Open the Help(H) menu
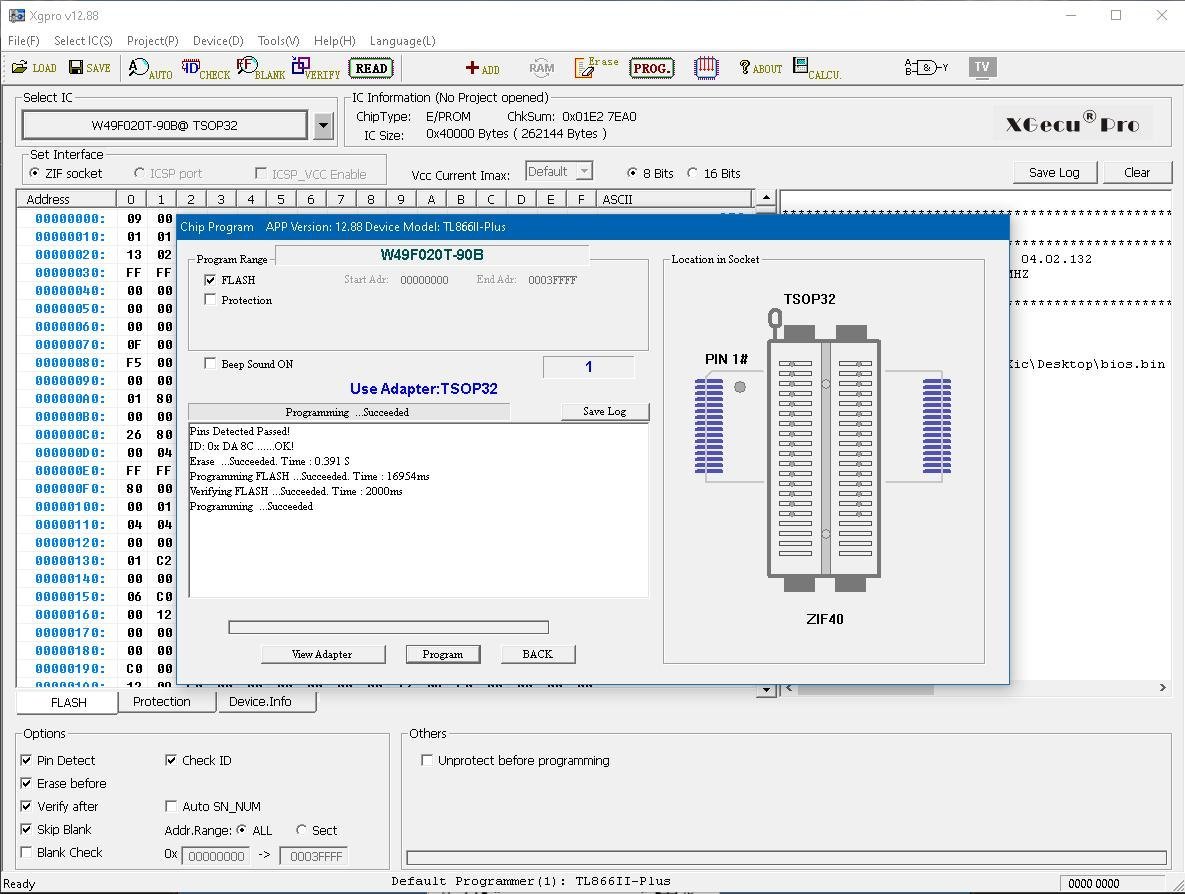Viewport: 1185px width, 894px height. (335, 41)
